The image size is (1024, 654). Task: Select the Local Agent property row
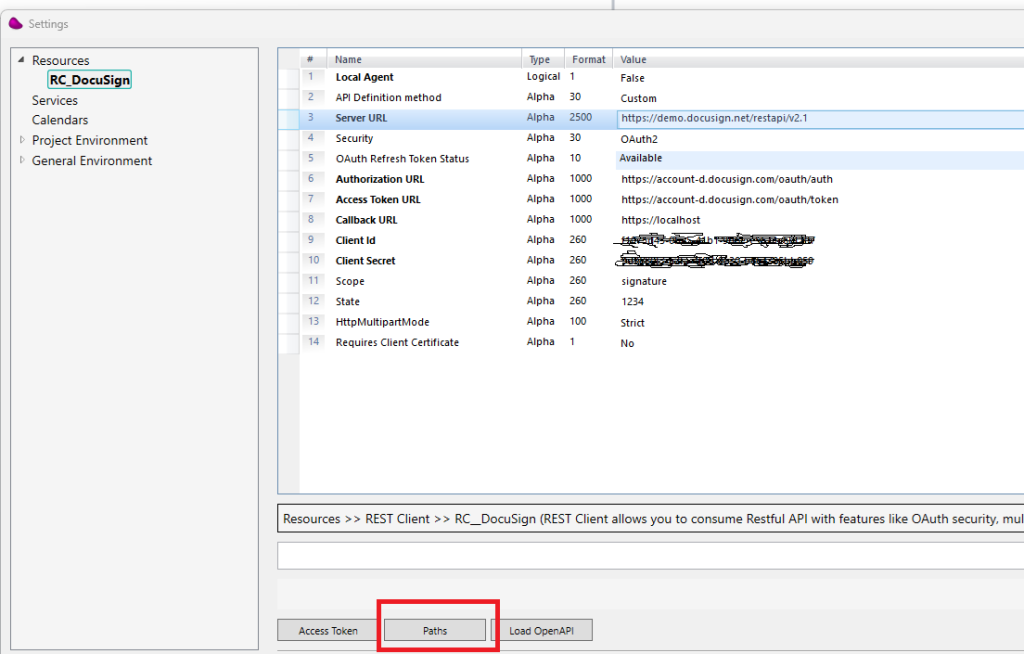pos(364,77)
